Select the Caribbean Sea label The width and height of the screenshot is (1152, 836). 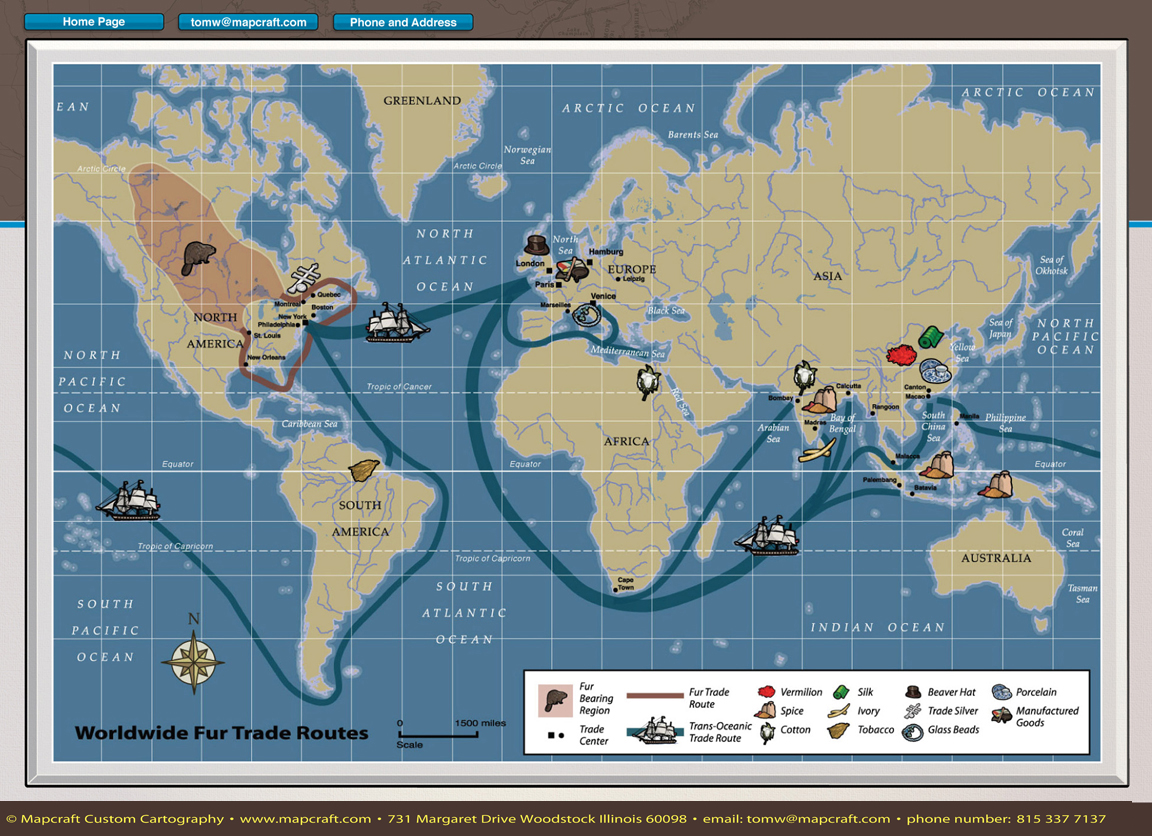(309, 424)
